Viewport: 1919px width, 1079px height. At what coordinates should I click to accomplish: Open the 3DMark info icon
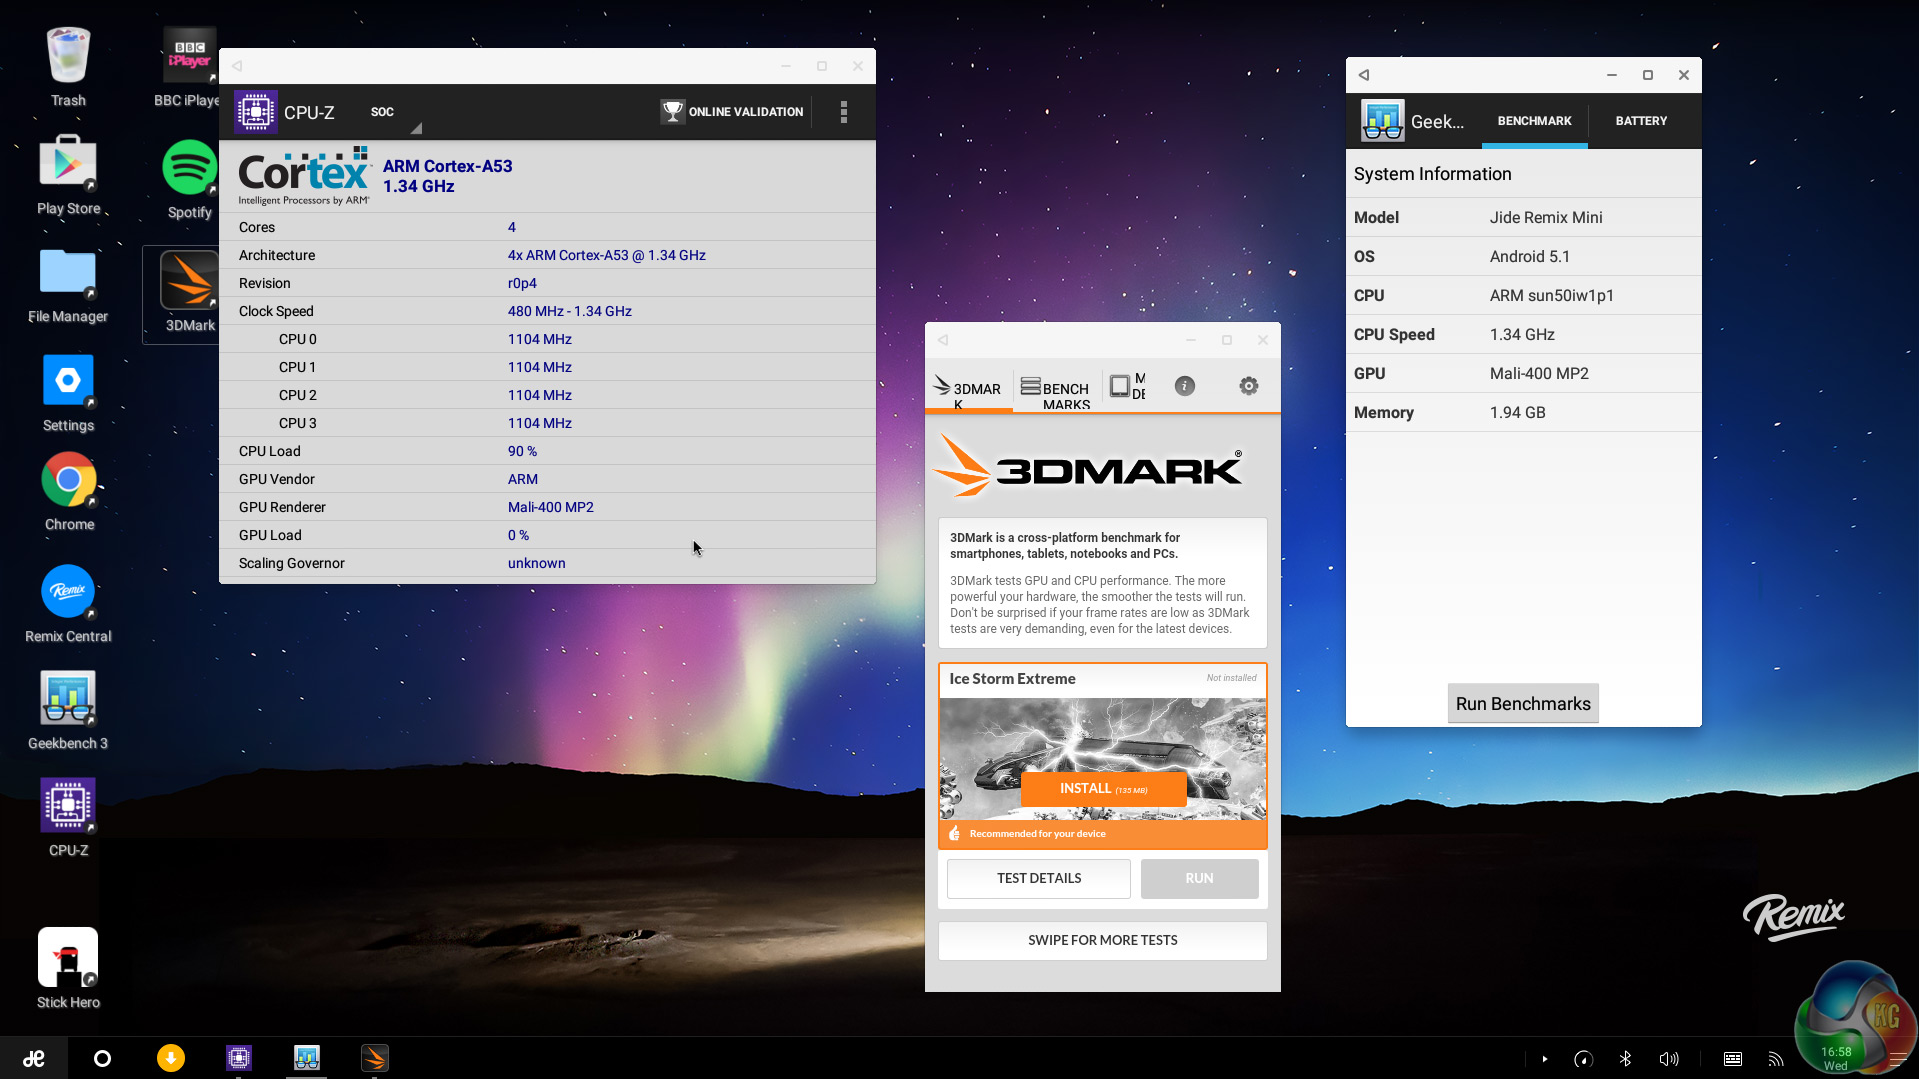coord(1184,386)
